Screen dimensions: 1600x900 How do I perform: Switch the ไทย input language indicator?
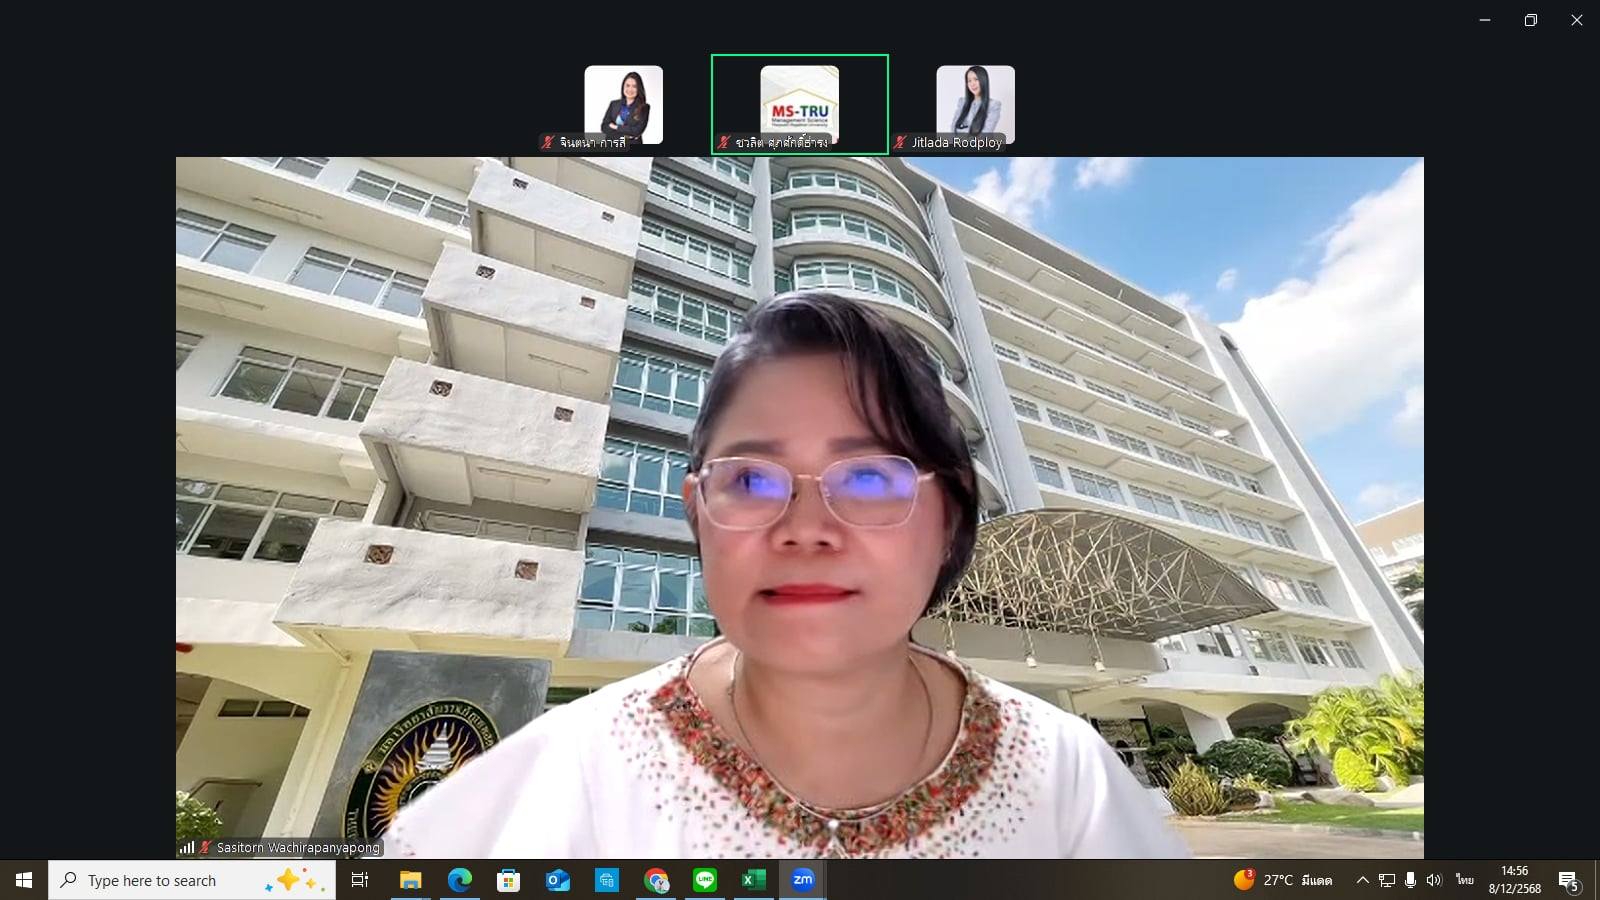1465,880
